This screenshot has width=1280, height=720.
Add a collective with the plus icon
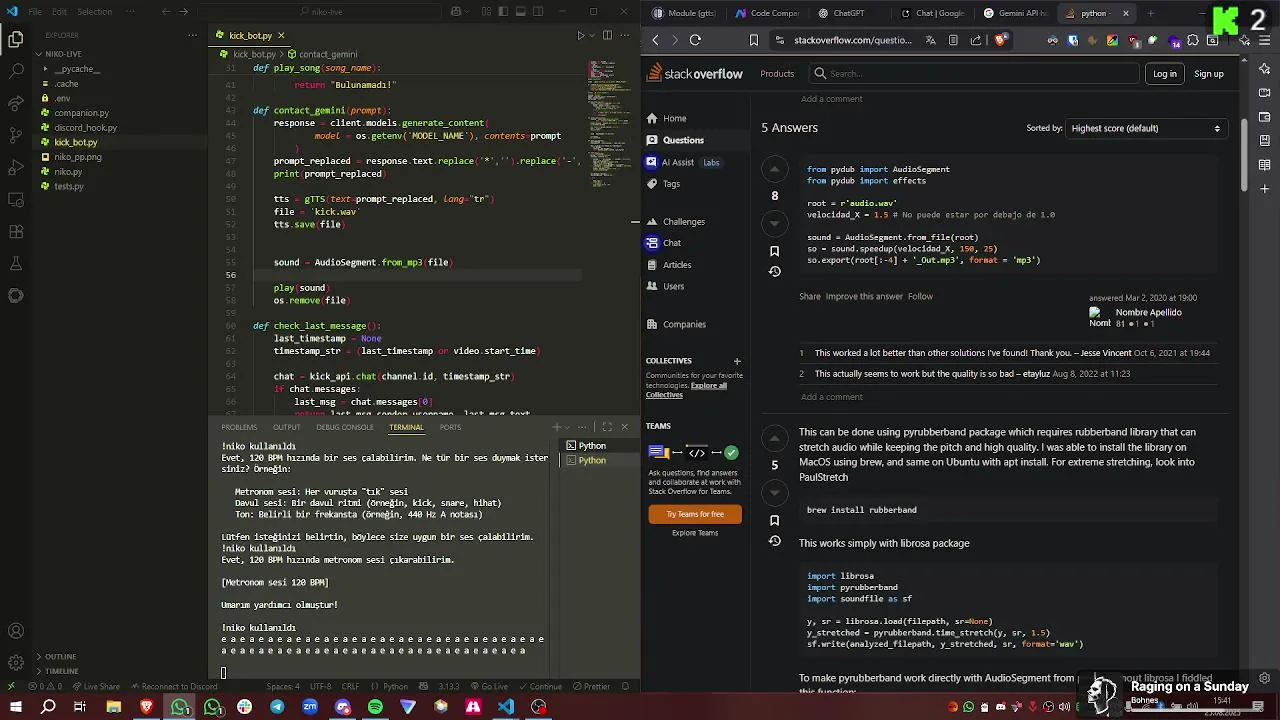pyautogui.click(x=737, y=361)
